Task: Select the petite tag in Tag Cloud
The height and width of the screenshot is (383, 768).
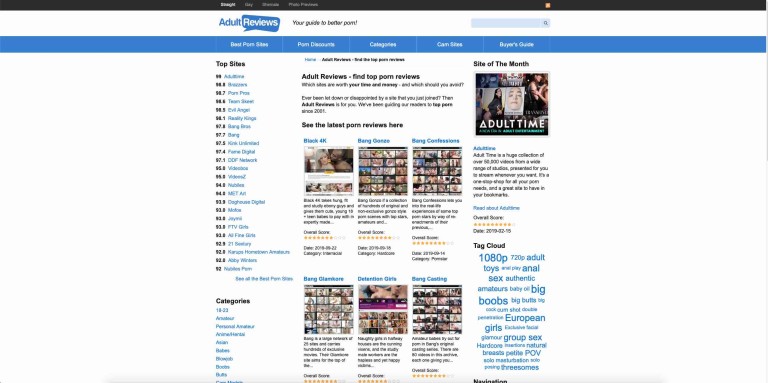Action: 514,353
